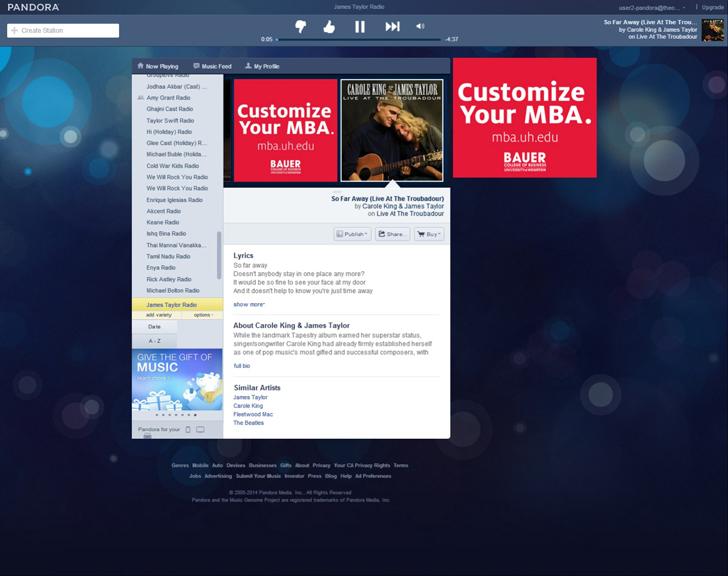Image resolution: width=728 pixels, height=576 pixels.
Task: Open similar artist Fleetwood Mac
Action: point(253,414)
